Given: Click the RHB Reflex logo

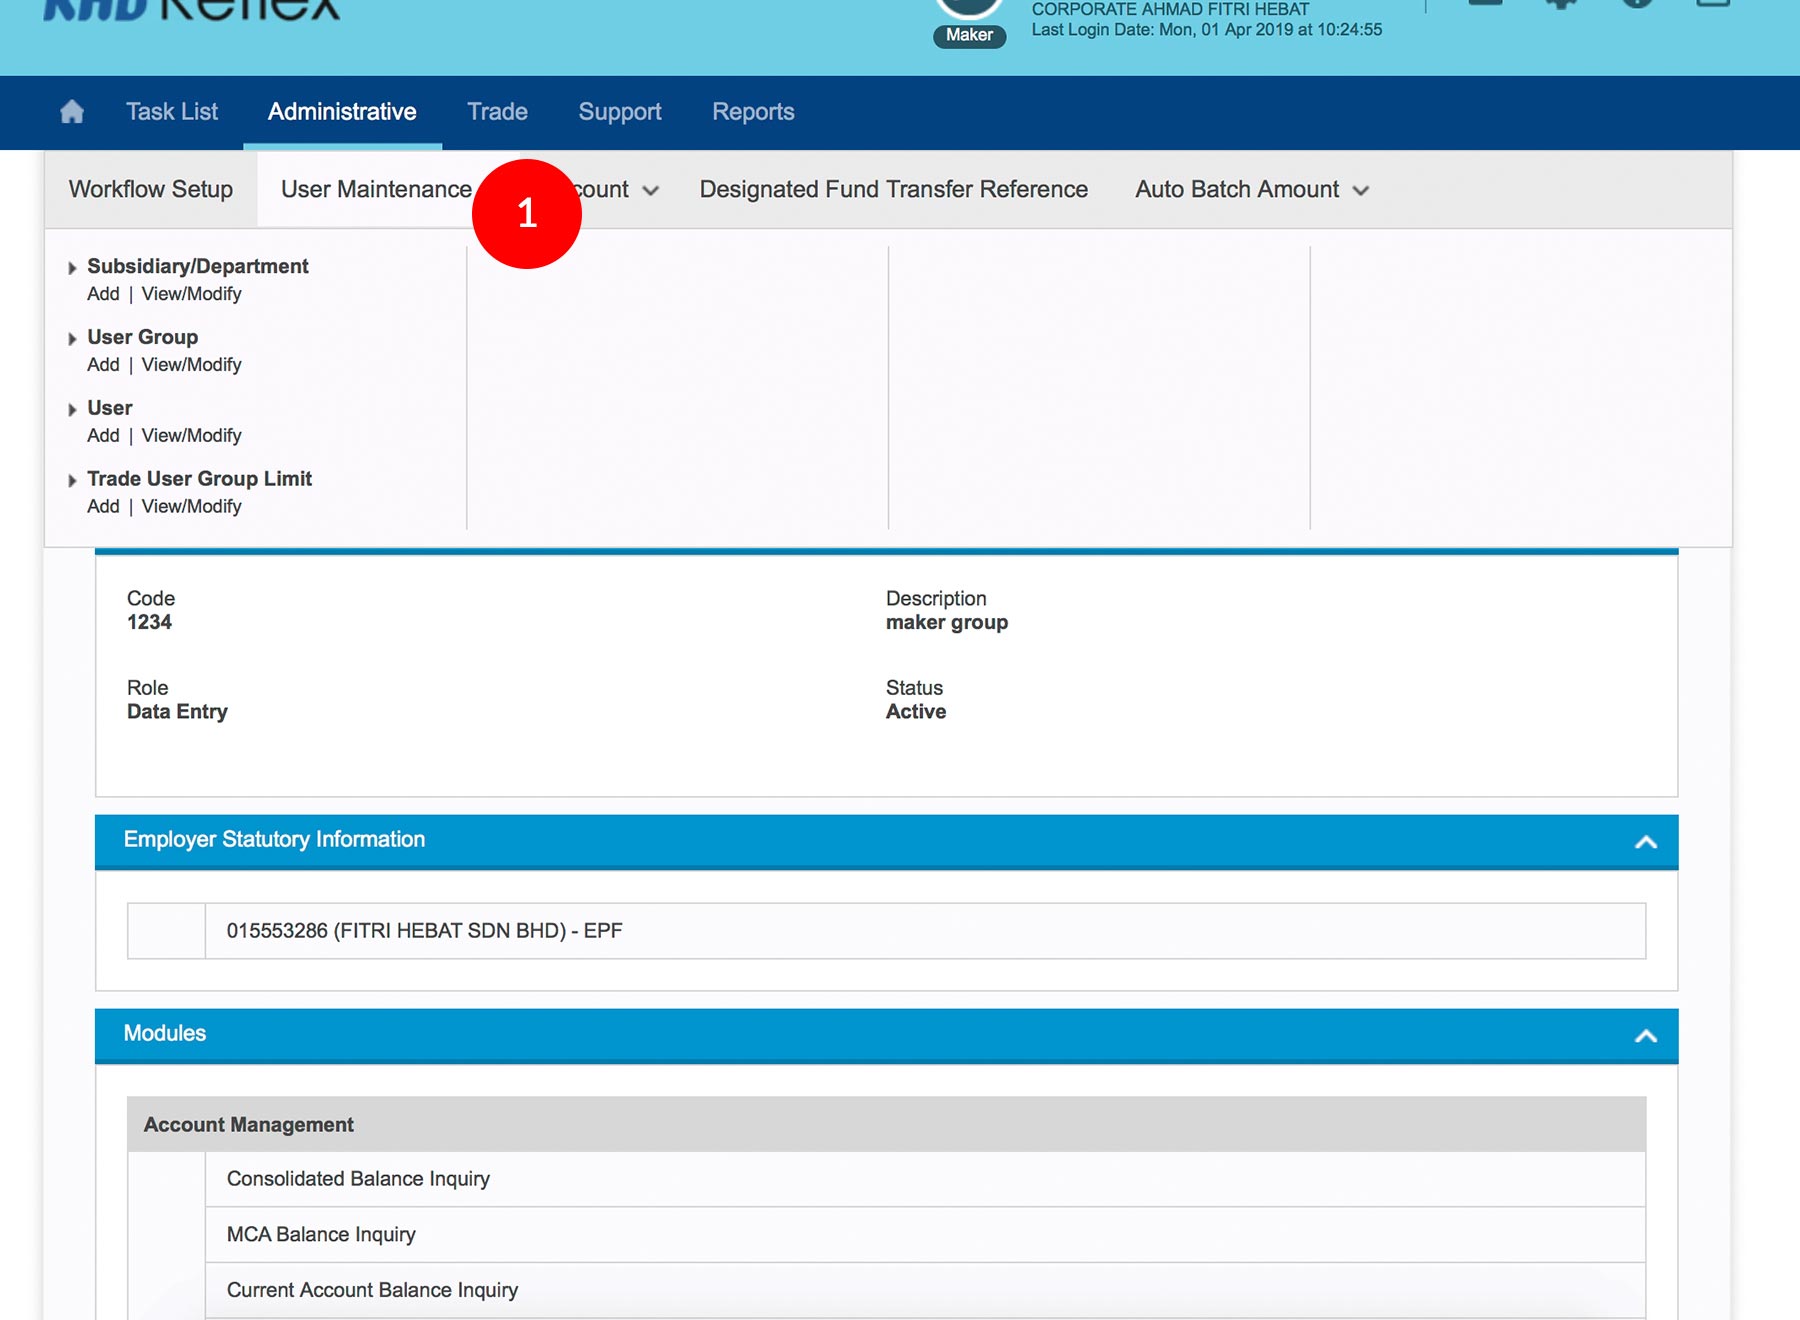Looking at the screenshot, I should [x=192, y=8].
